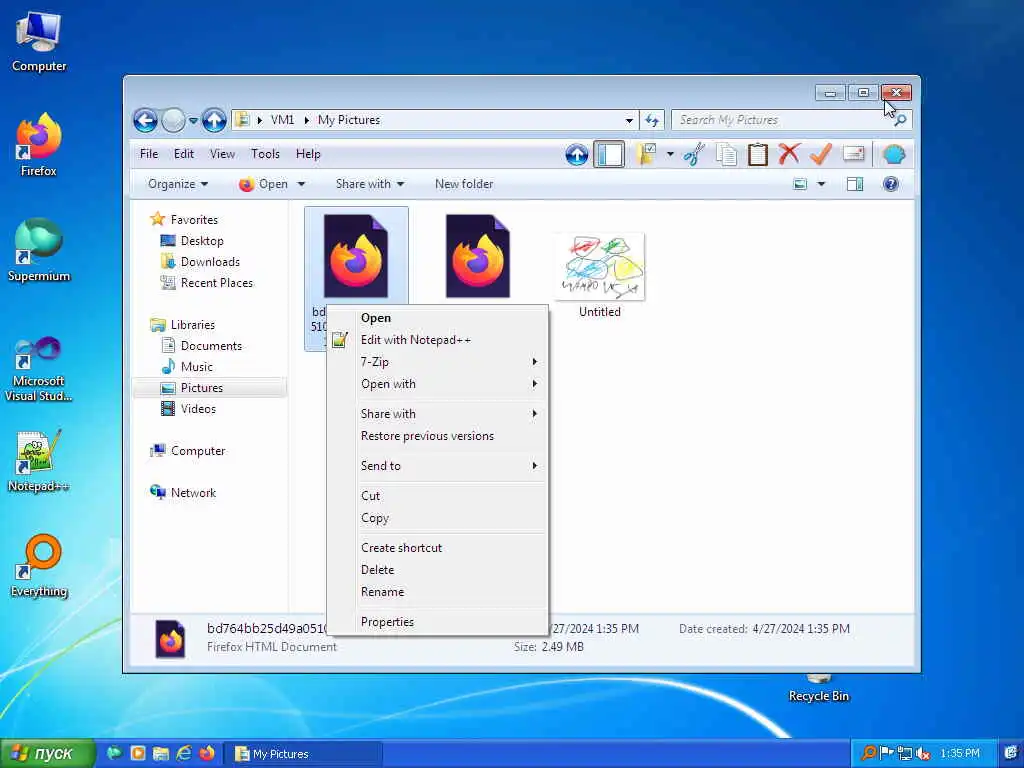Click the email envelope toolbar icon

pyautogui.click(x=854, y=154)
